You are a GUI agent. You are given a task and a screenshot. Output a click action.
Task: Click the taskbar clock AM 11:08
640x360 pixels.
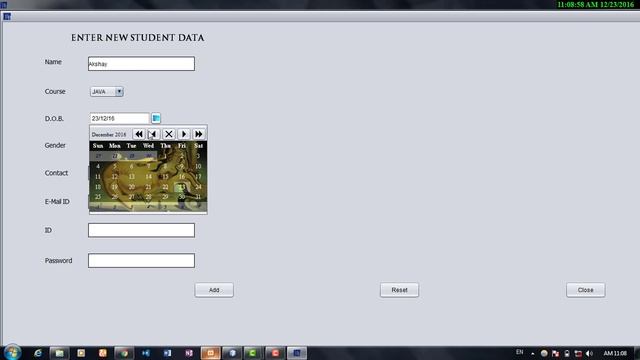[x=615, y=353]
